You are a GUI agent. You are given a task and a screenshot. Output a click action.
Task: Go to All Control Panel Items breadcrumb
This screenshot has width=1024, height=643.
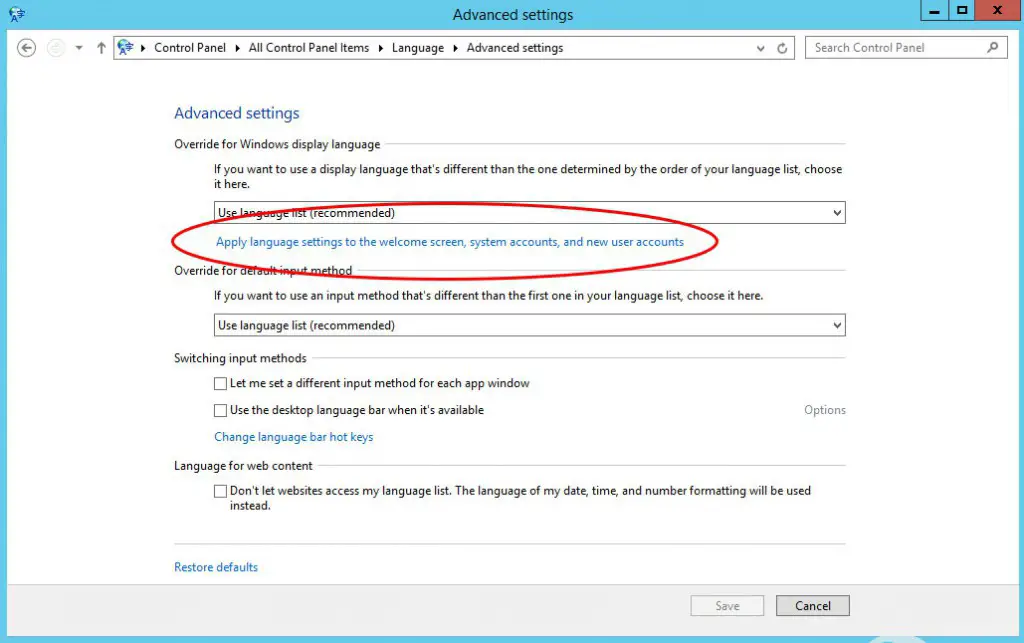[x=309, y=48]
